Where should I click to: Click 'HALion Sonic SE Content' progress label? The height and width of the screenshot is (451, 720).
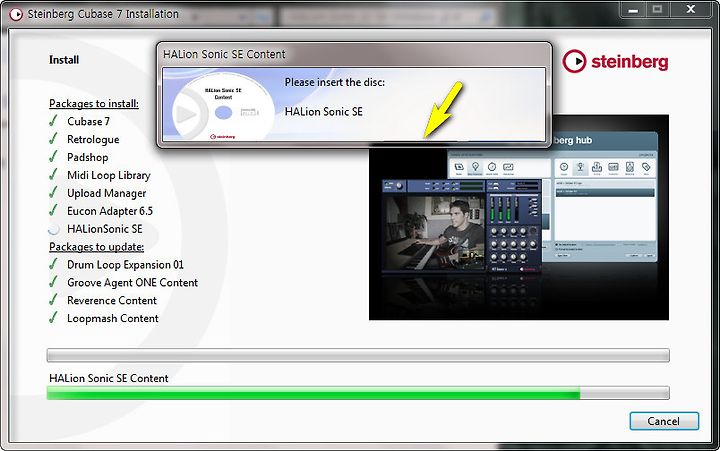(x=109, y=378)
